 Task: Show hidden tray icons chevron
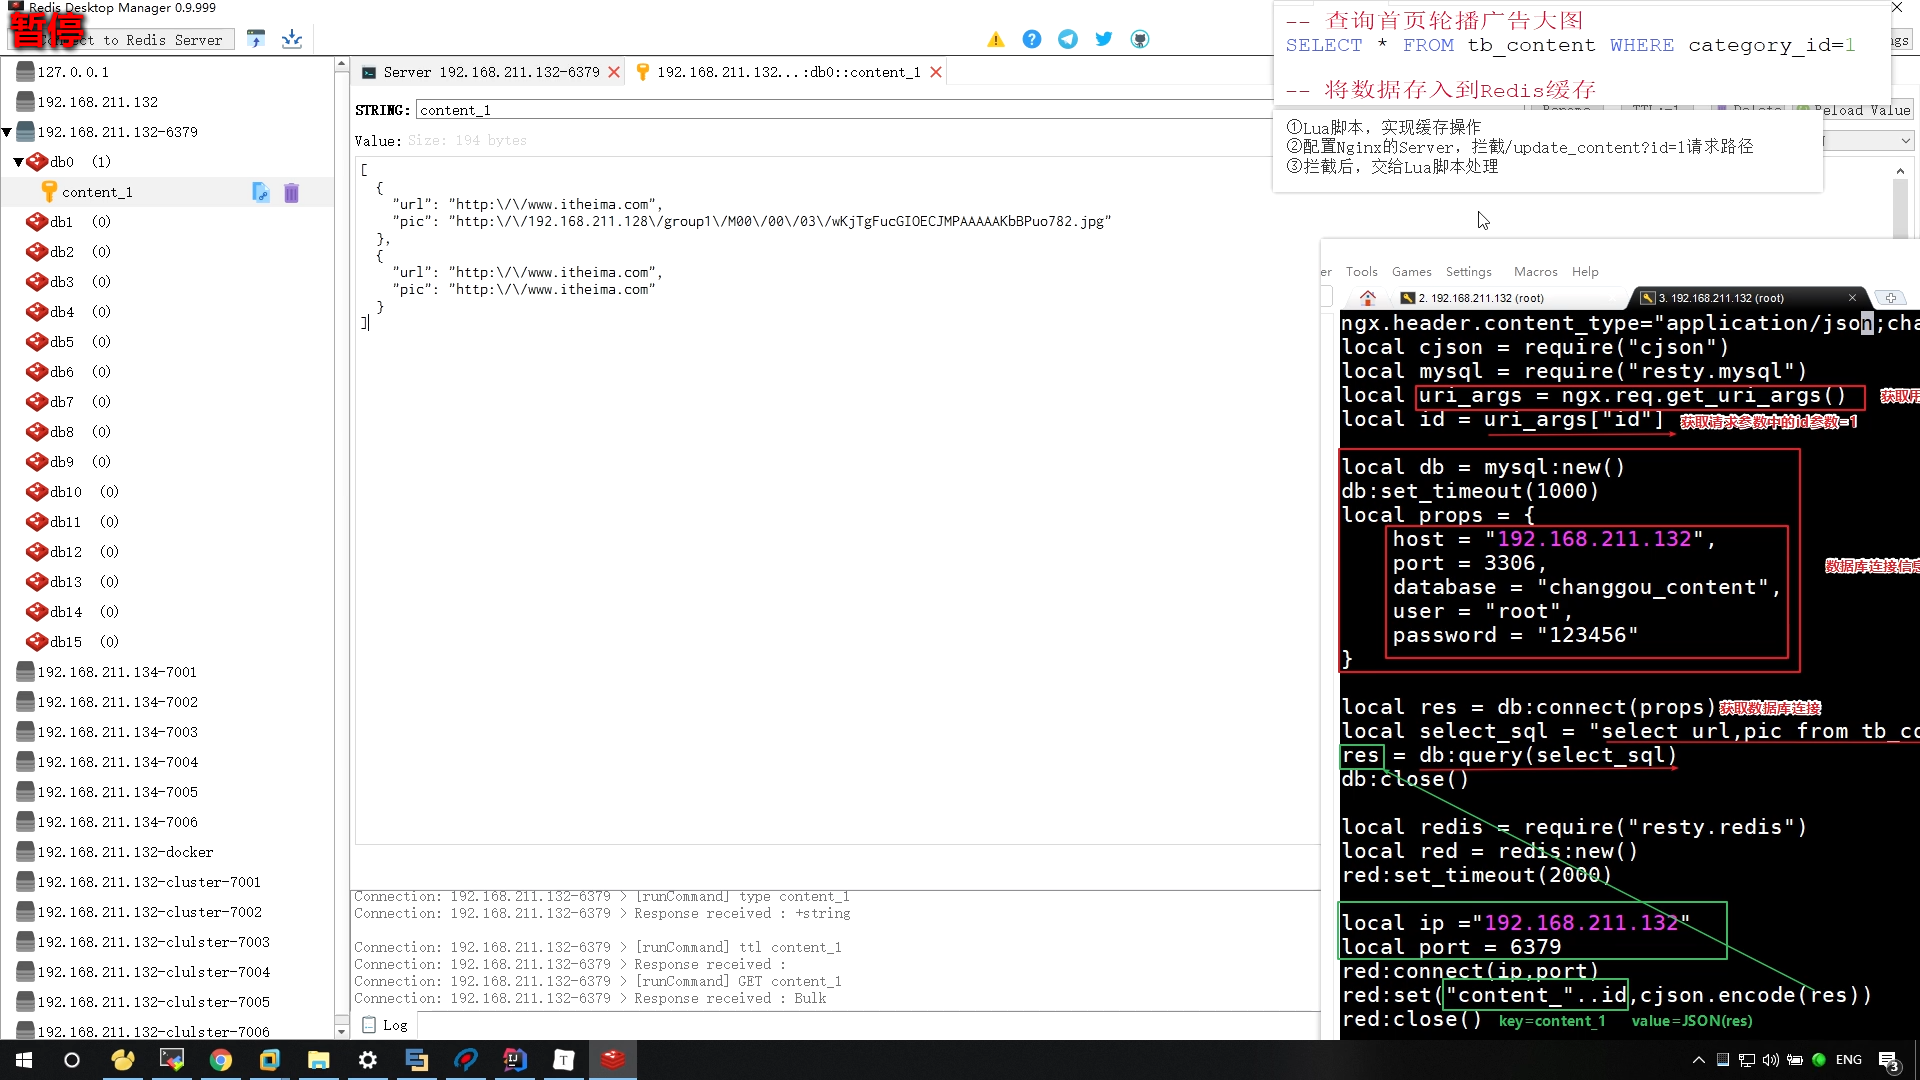1698,1060
